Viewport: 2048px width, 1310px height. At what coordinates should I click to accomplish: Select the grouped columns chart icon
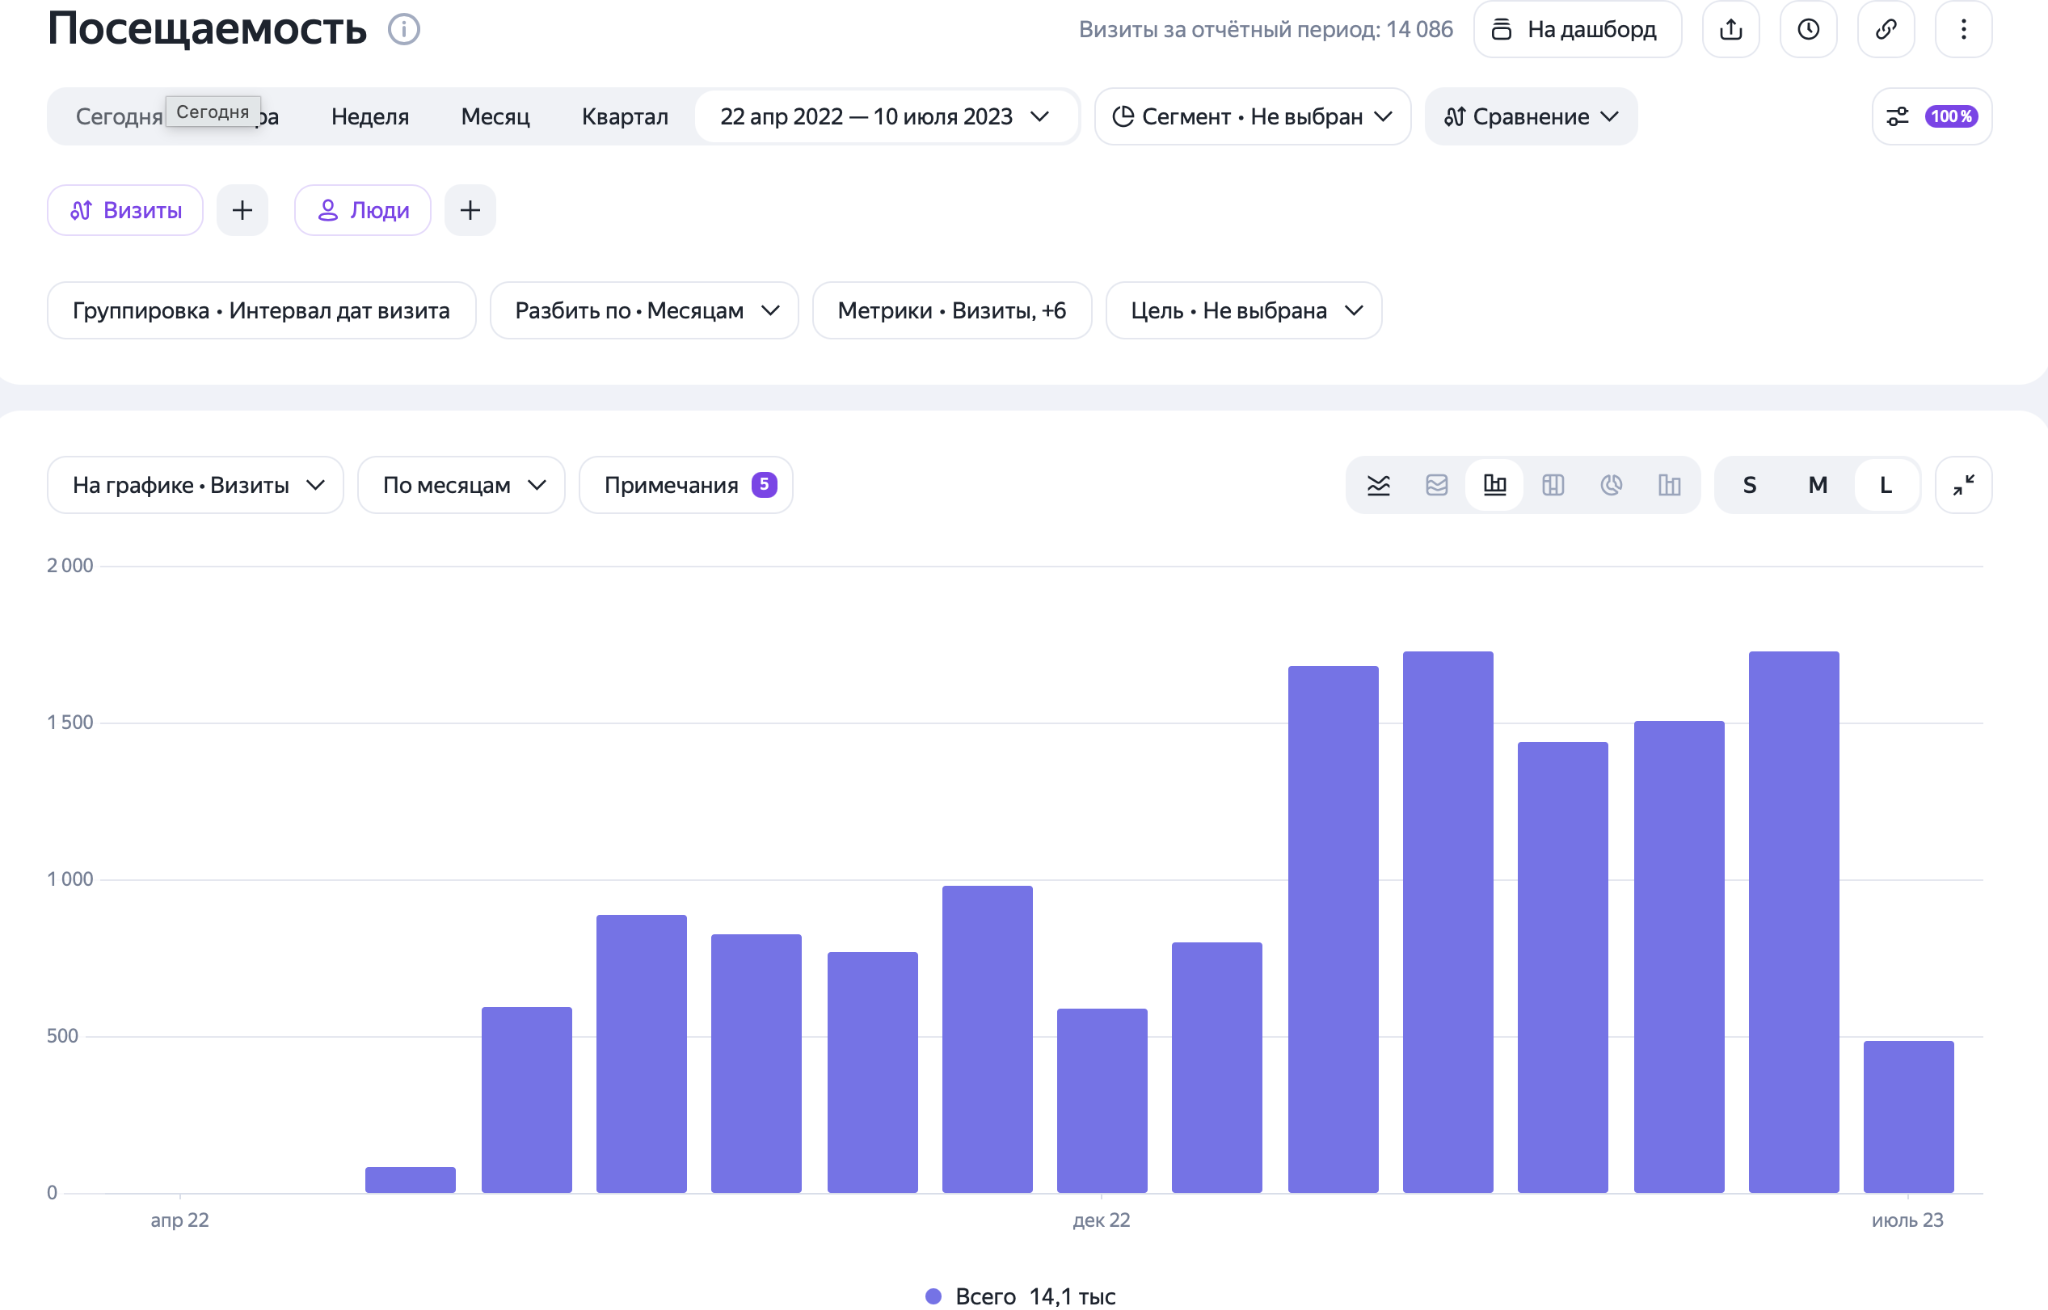point(1669,485)
